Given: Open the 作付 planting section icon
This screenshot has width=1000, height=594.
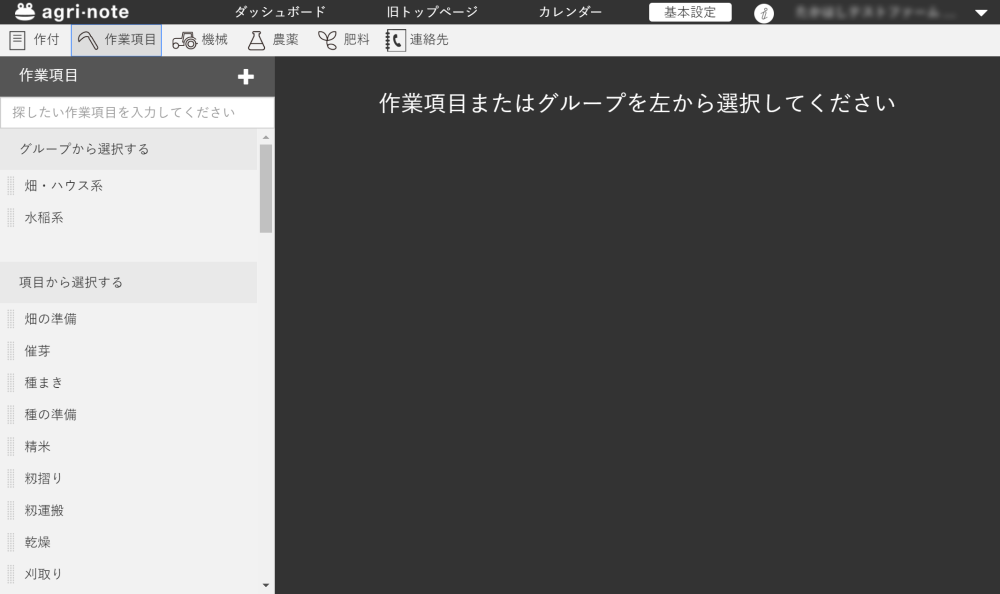Looking at the screenshot, I should 17,40.
